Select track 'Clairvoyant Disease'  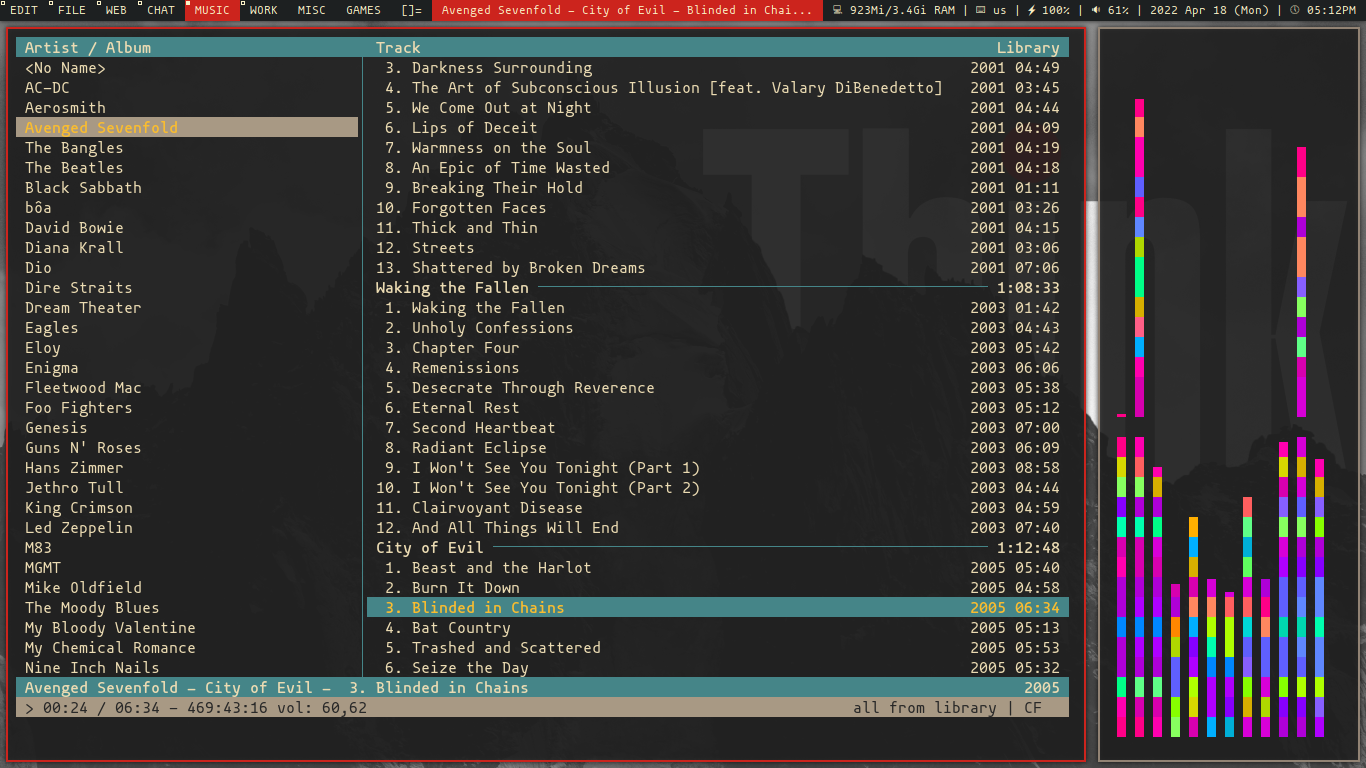point(717,508)
